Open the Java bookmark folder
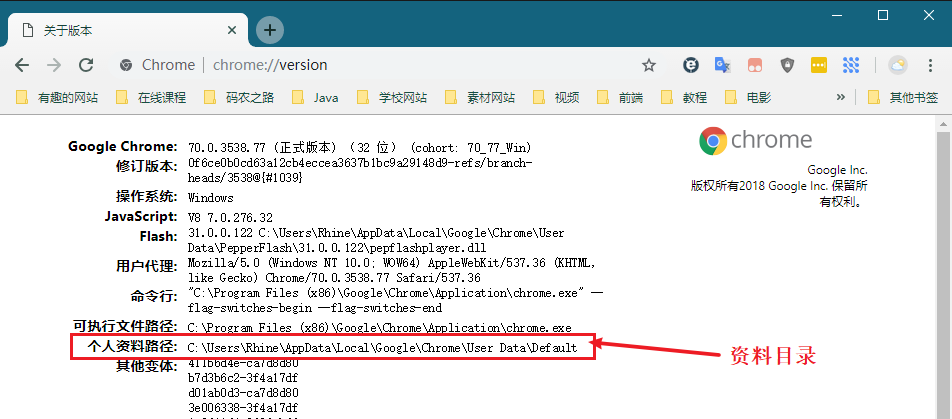This screenshot has height=419, width=952. click(x=315, y=97)
